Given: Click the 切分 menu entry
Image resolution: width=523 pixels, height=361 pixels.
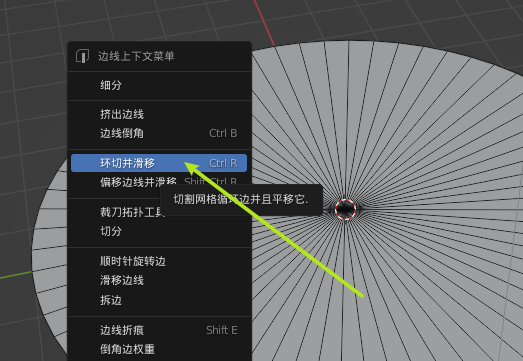Looking at the screenshot, I should pyautogui.click(x=159, y=231).
